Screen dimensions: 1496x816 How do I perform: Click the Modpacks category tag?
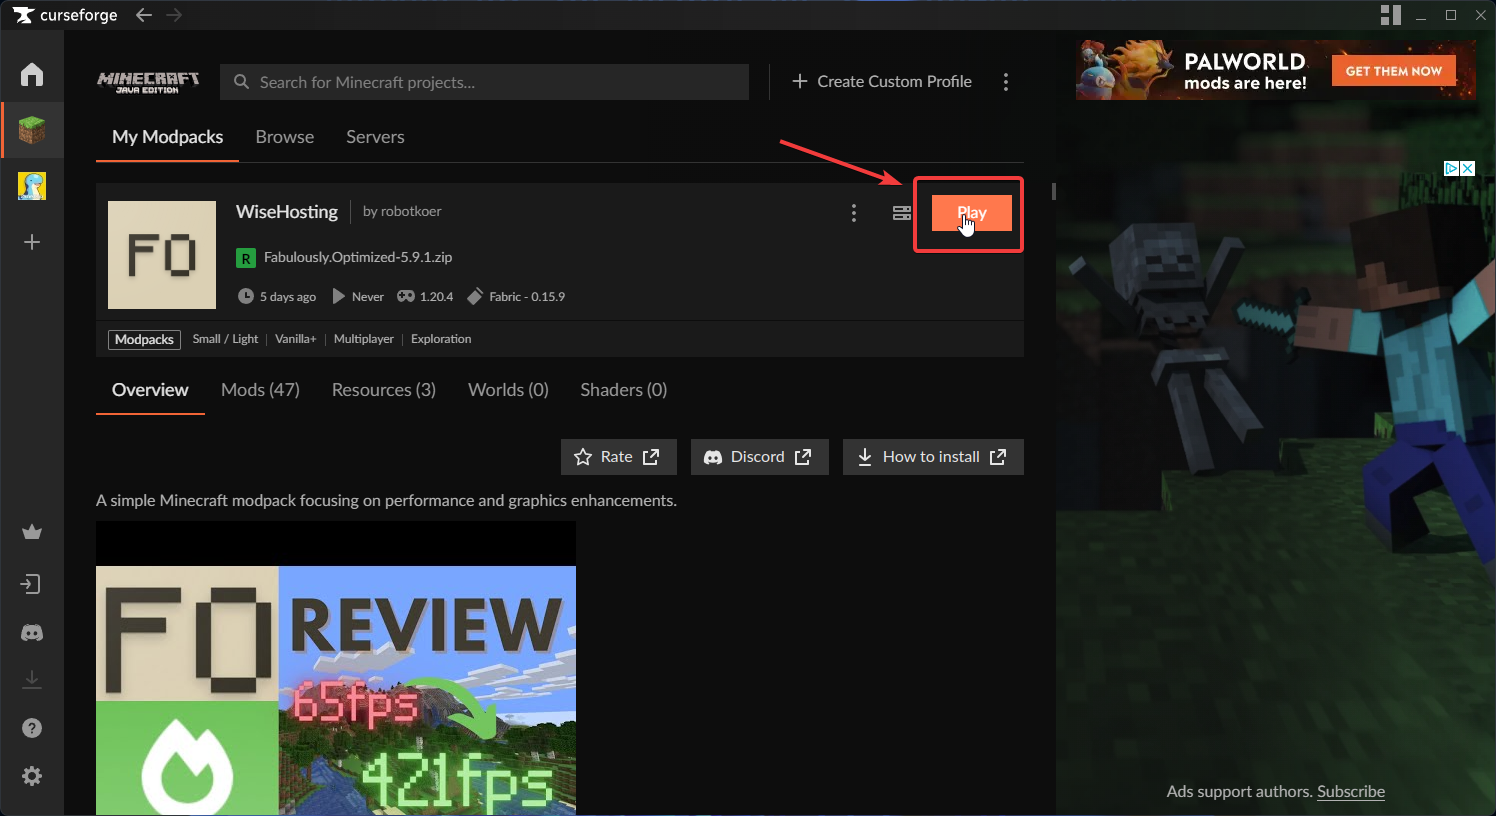tap(144, 340)
